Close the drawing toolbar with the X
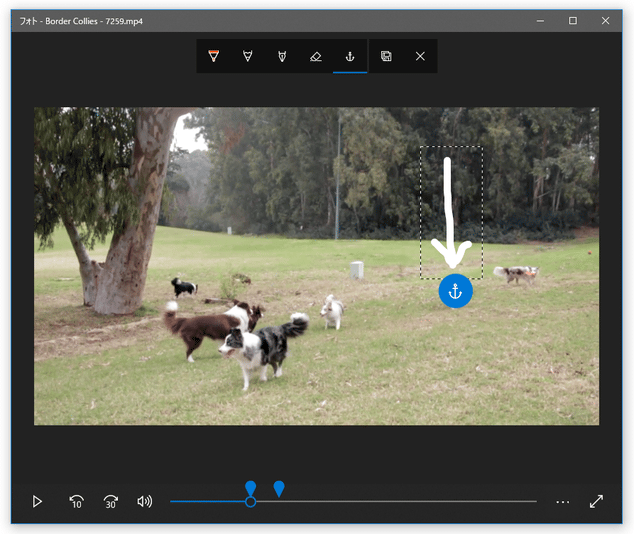 tap(420, 57)
